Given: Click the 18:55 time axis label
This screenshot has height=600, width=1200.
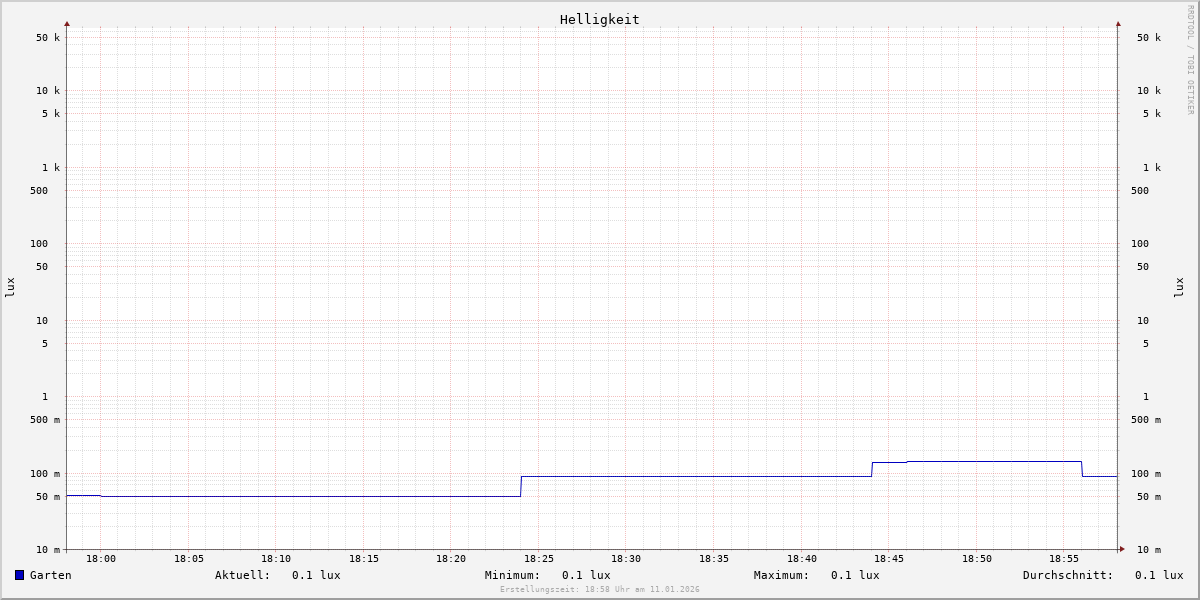Looking at the screenshot, I should (x=1064, y=559).
